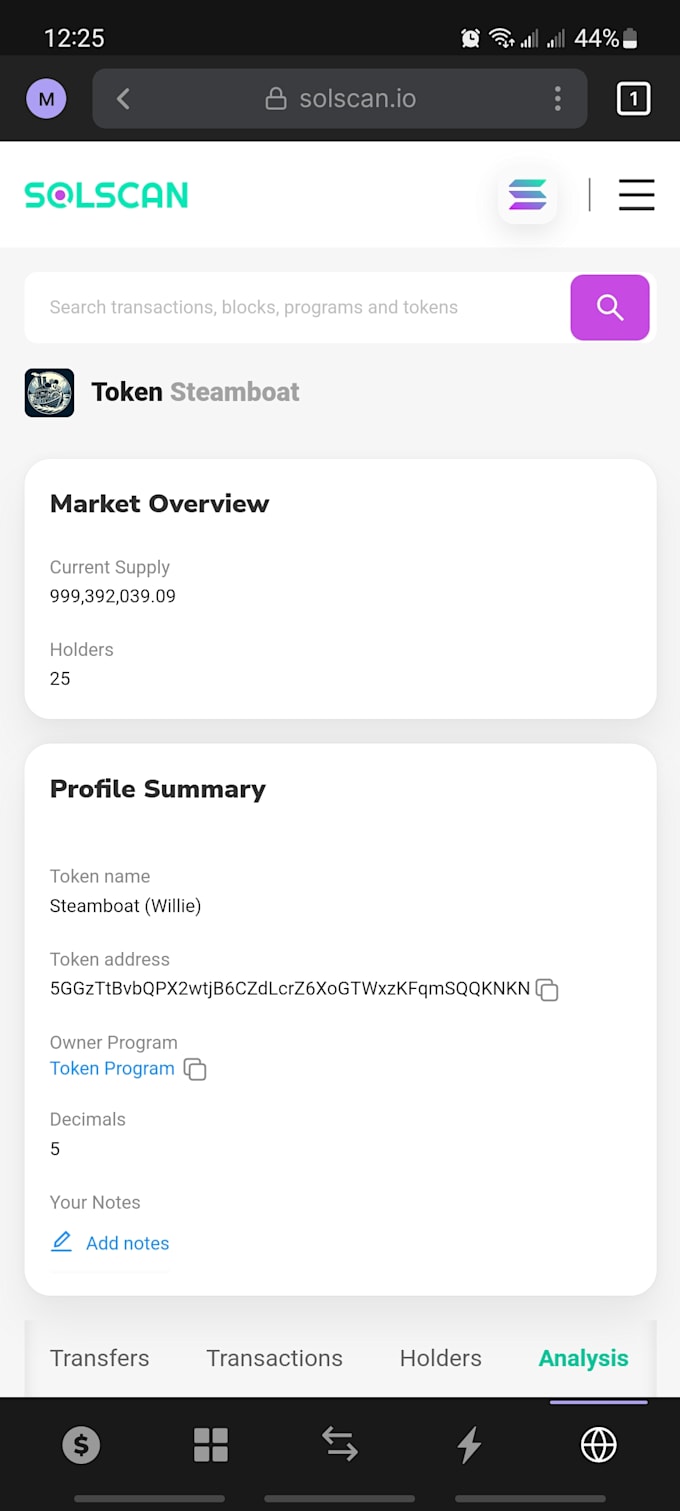This screenshot has width=680, height=1511.
Task: Open the browser three-dot options menu
Action: pos(558,98)
